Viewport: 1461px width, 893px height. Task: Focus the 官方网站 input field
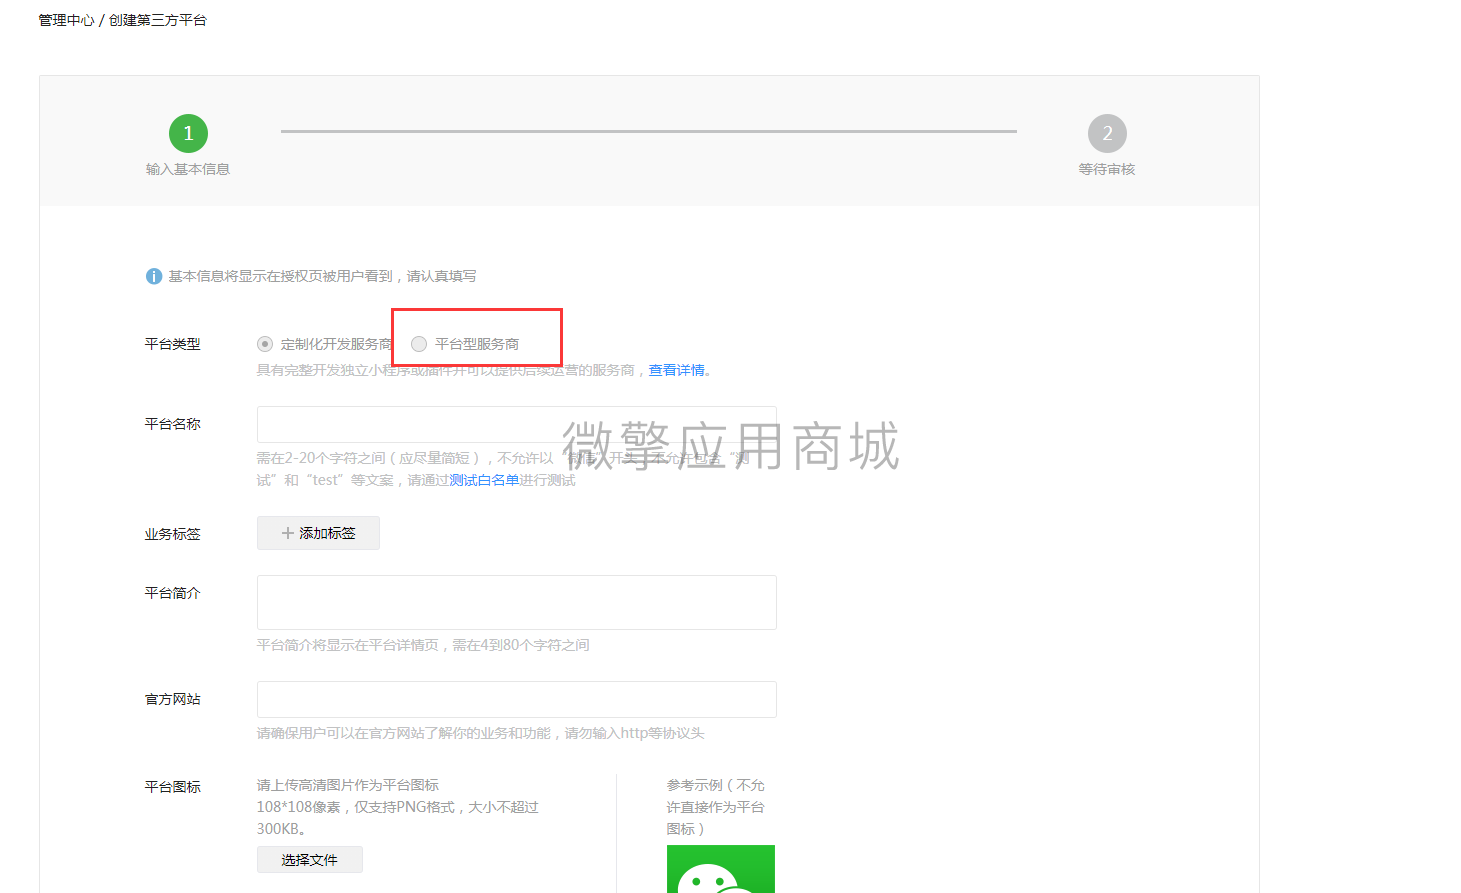(516, 699)
